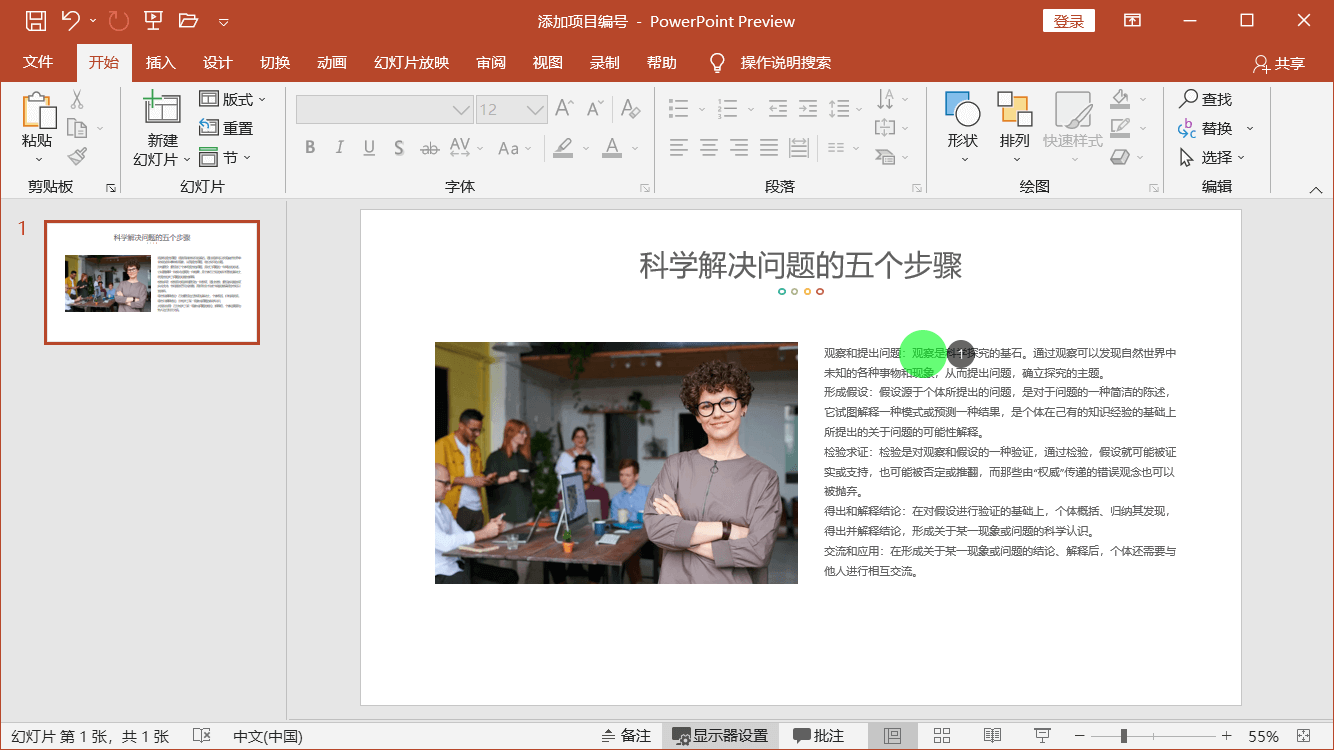Toggle text shadow

399,148
